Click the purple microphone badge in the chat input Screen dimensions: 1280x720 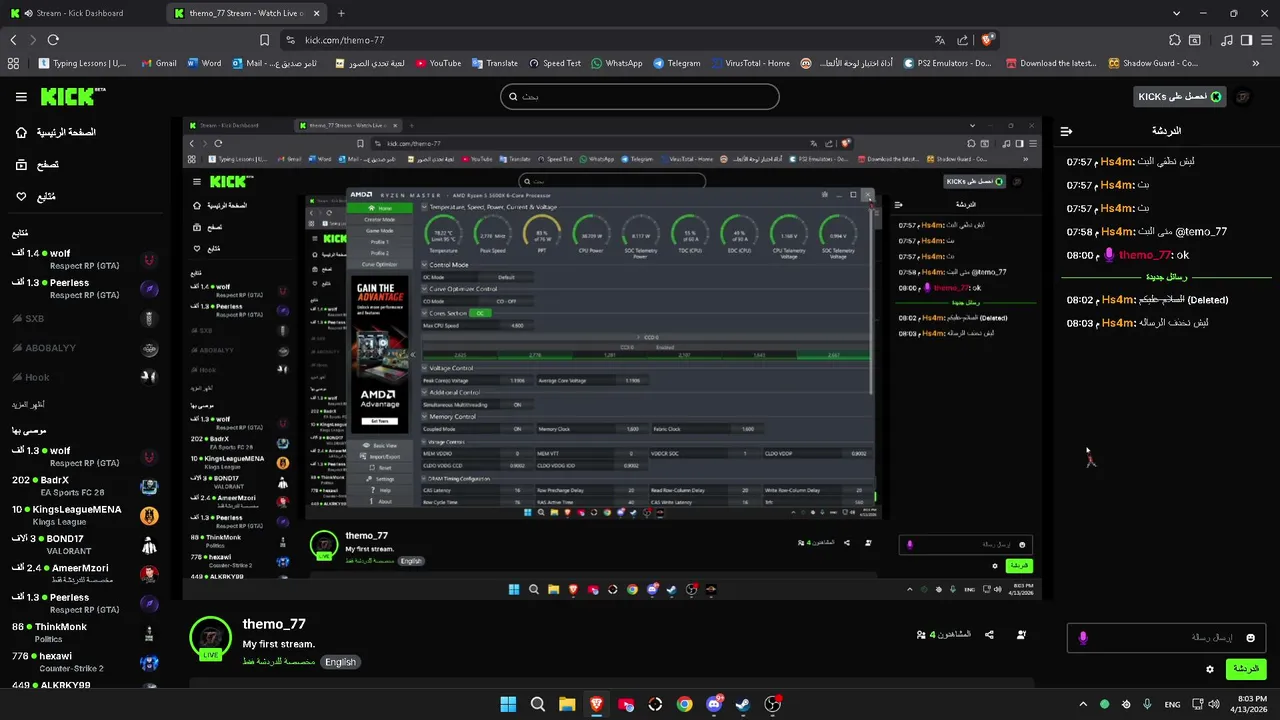click(1083, 638)
